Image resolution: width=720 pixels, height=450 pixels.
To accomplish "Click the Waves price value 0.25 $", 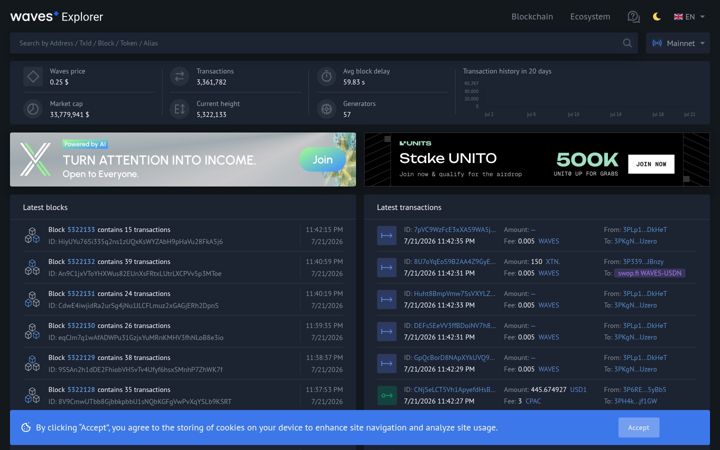I will (59, 82).
